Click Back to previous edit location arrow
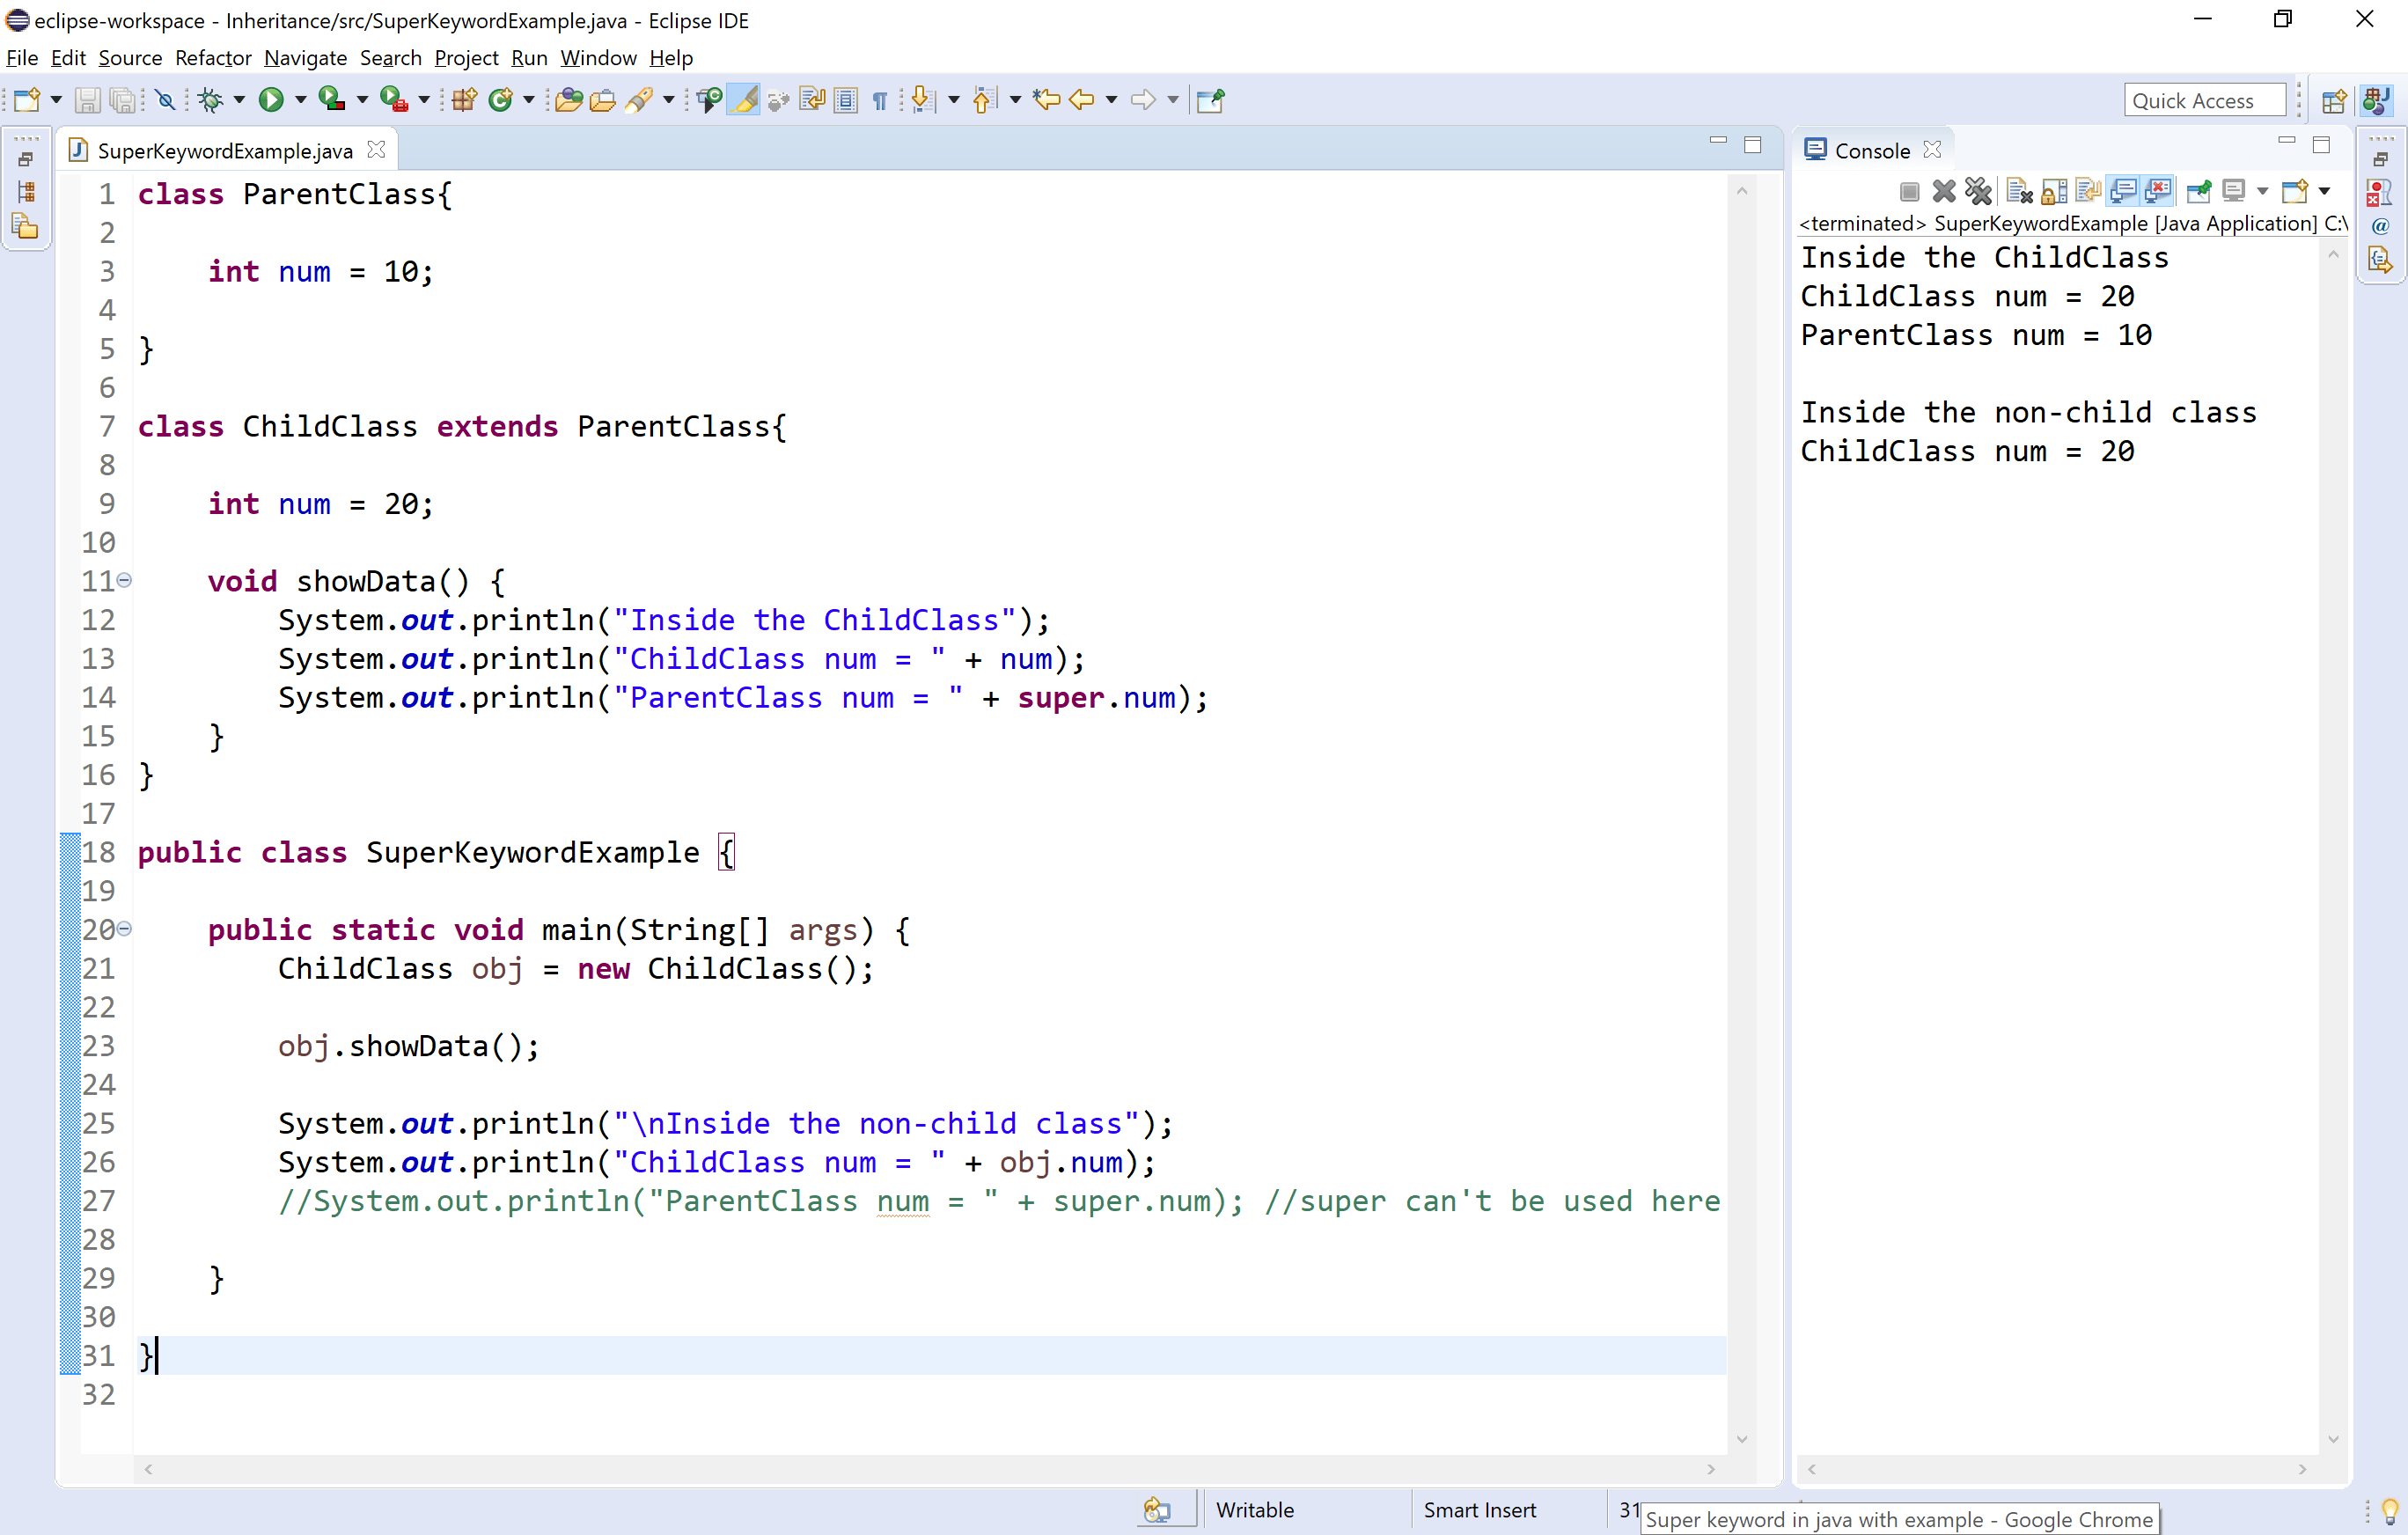 point(1046,100)
